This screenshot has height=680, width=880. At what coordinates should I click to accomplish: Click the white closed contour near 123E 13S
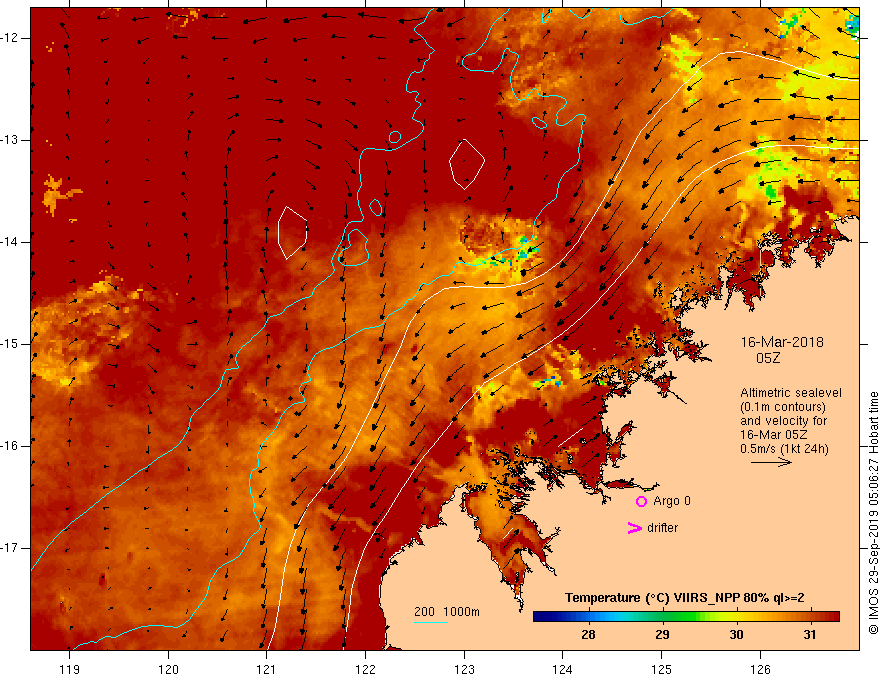click(x=466, y=164)
